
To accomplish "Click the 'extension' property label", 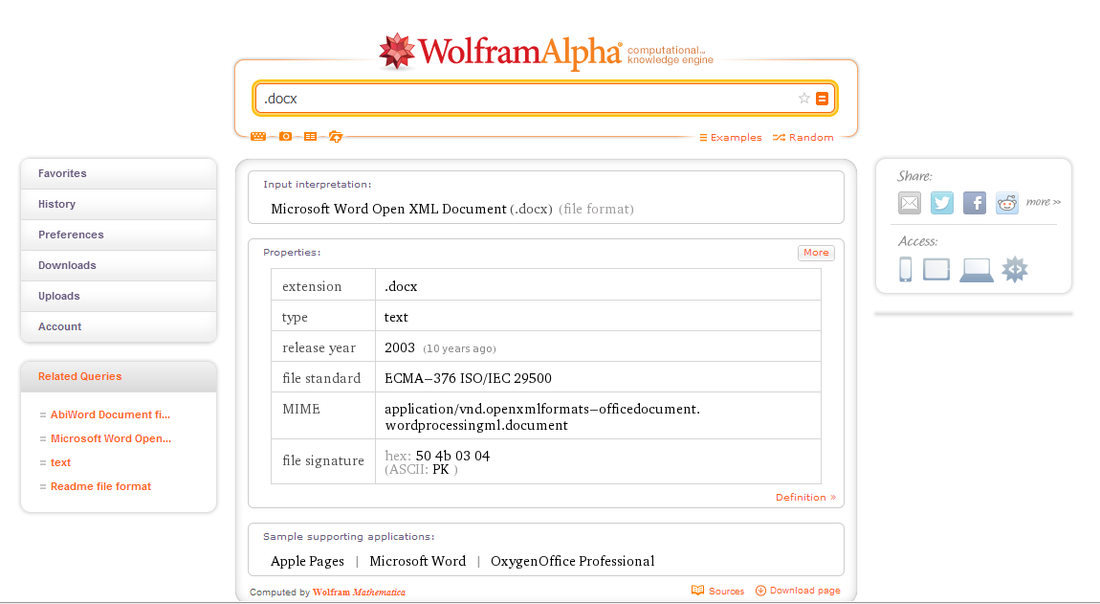I will click(x=311, y=286).
